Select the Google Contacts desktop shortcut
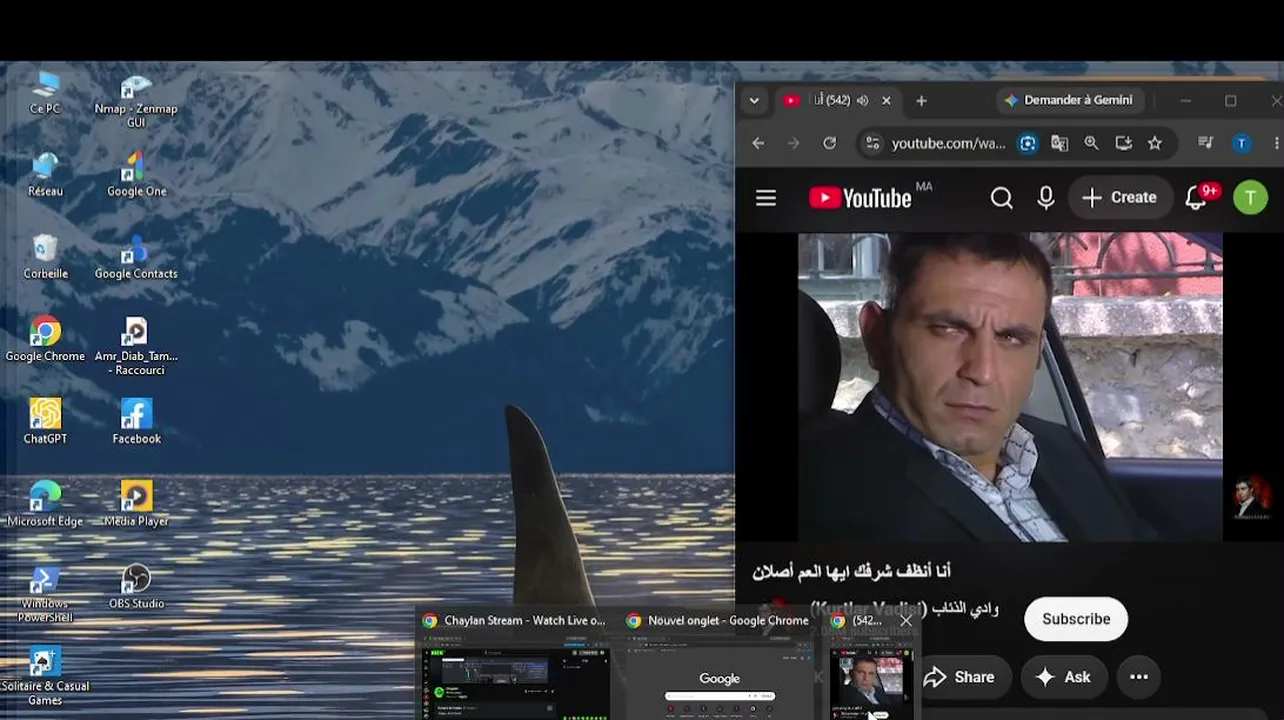This screenshot has height=720, width=1284. (136, 257)
